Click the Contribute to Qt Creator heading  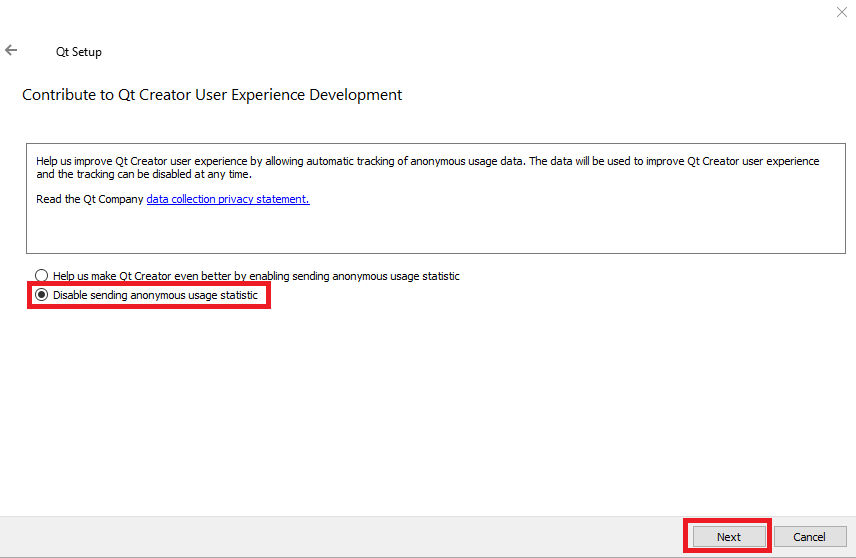[212, 95]
